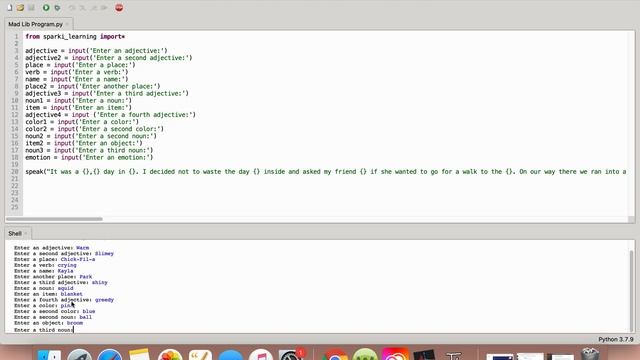Click the Step into debug icon
This screenshot has width=640, height=360.
pos(83,8)
